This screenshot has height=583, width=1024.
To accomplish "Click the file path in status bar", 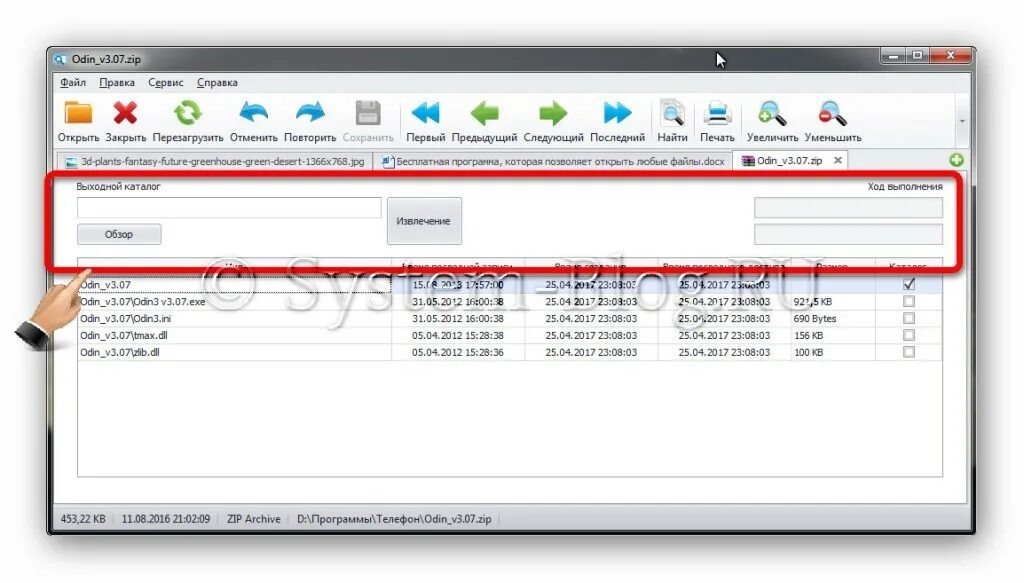I will click(x=394, y=519).
